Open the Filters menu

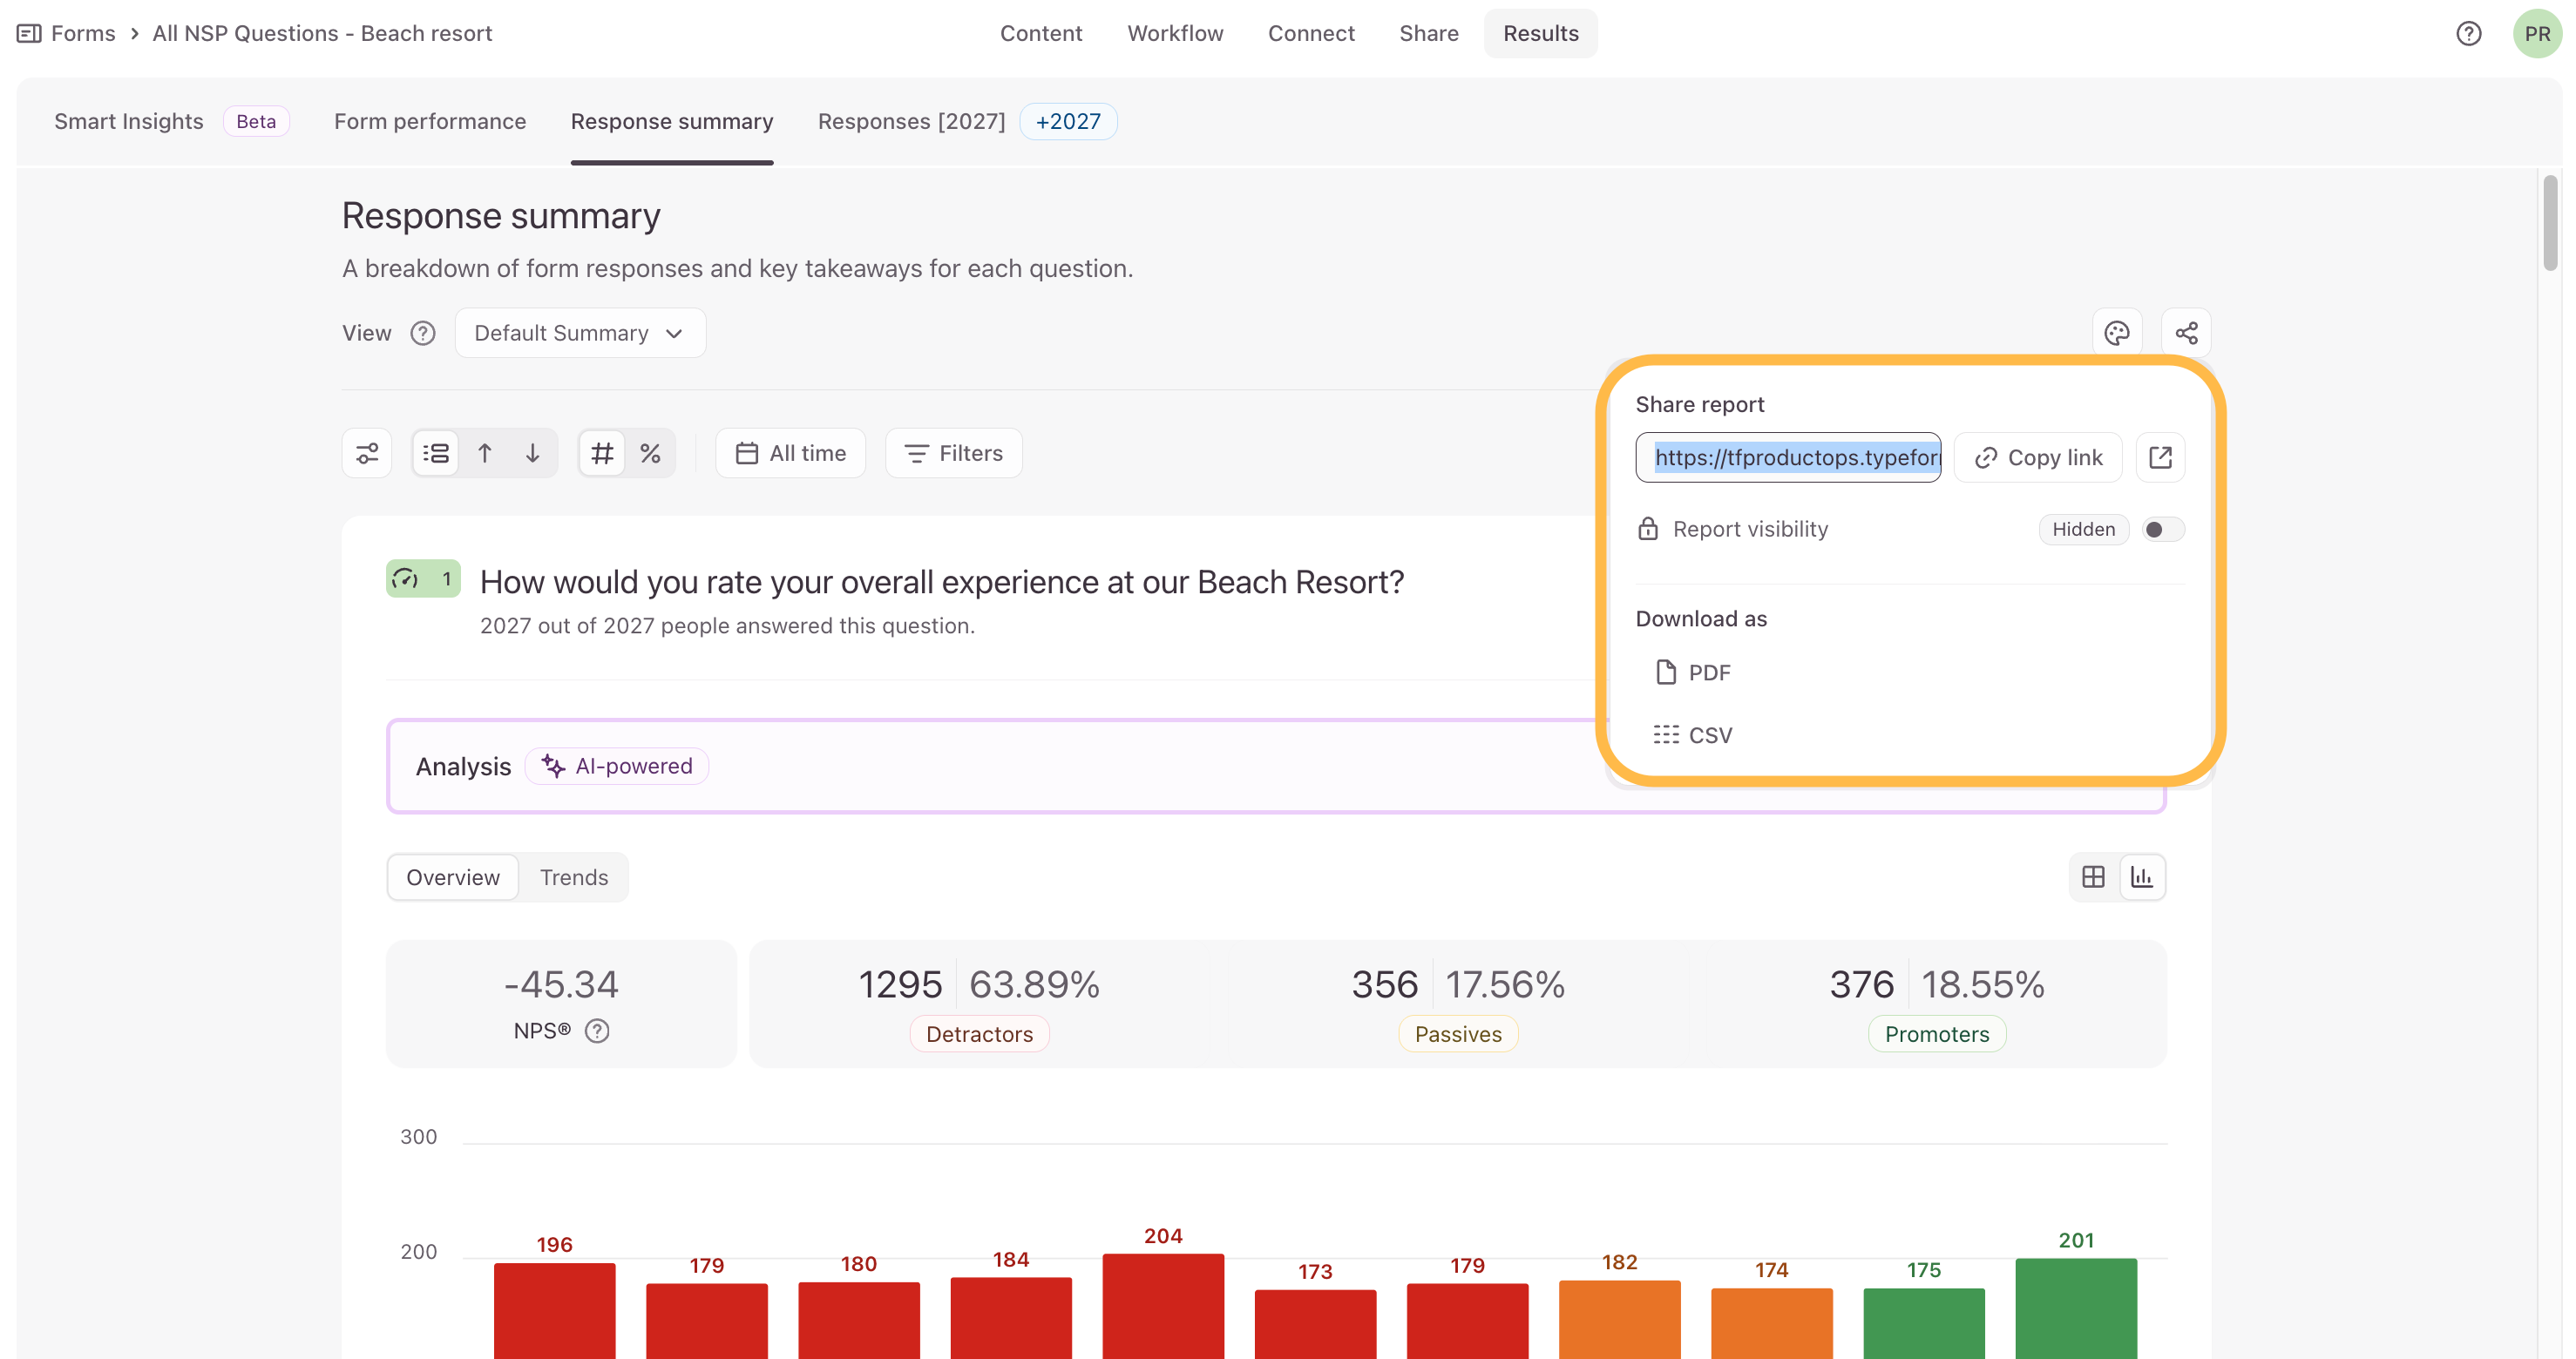(x=953, y=453)
